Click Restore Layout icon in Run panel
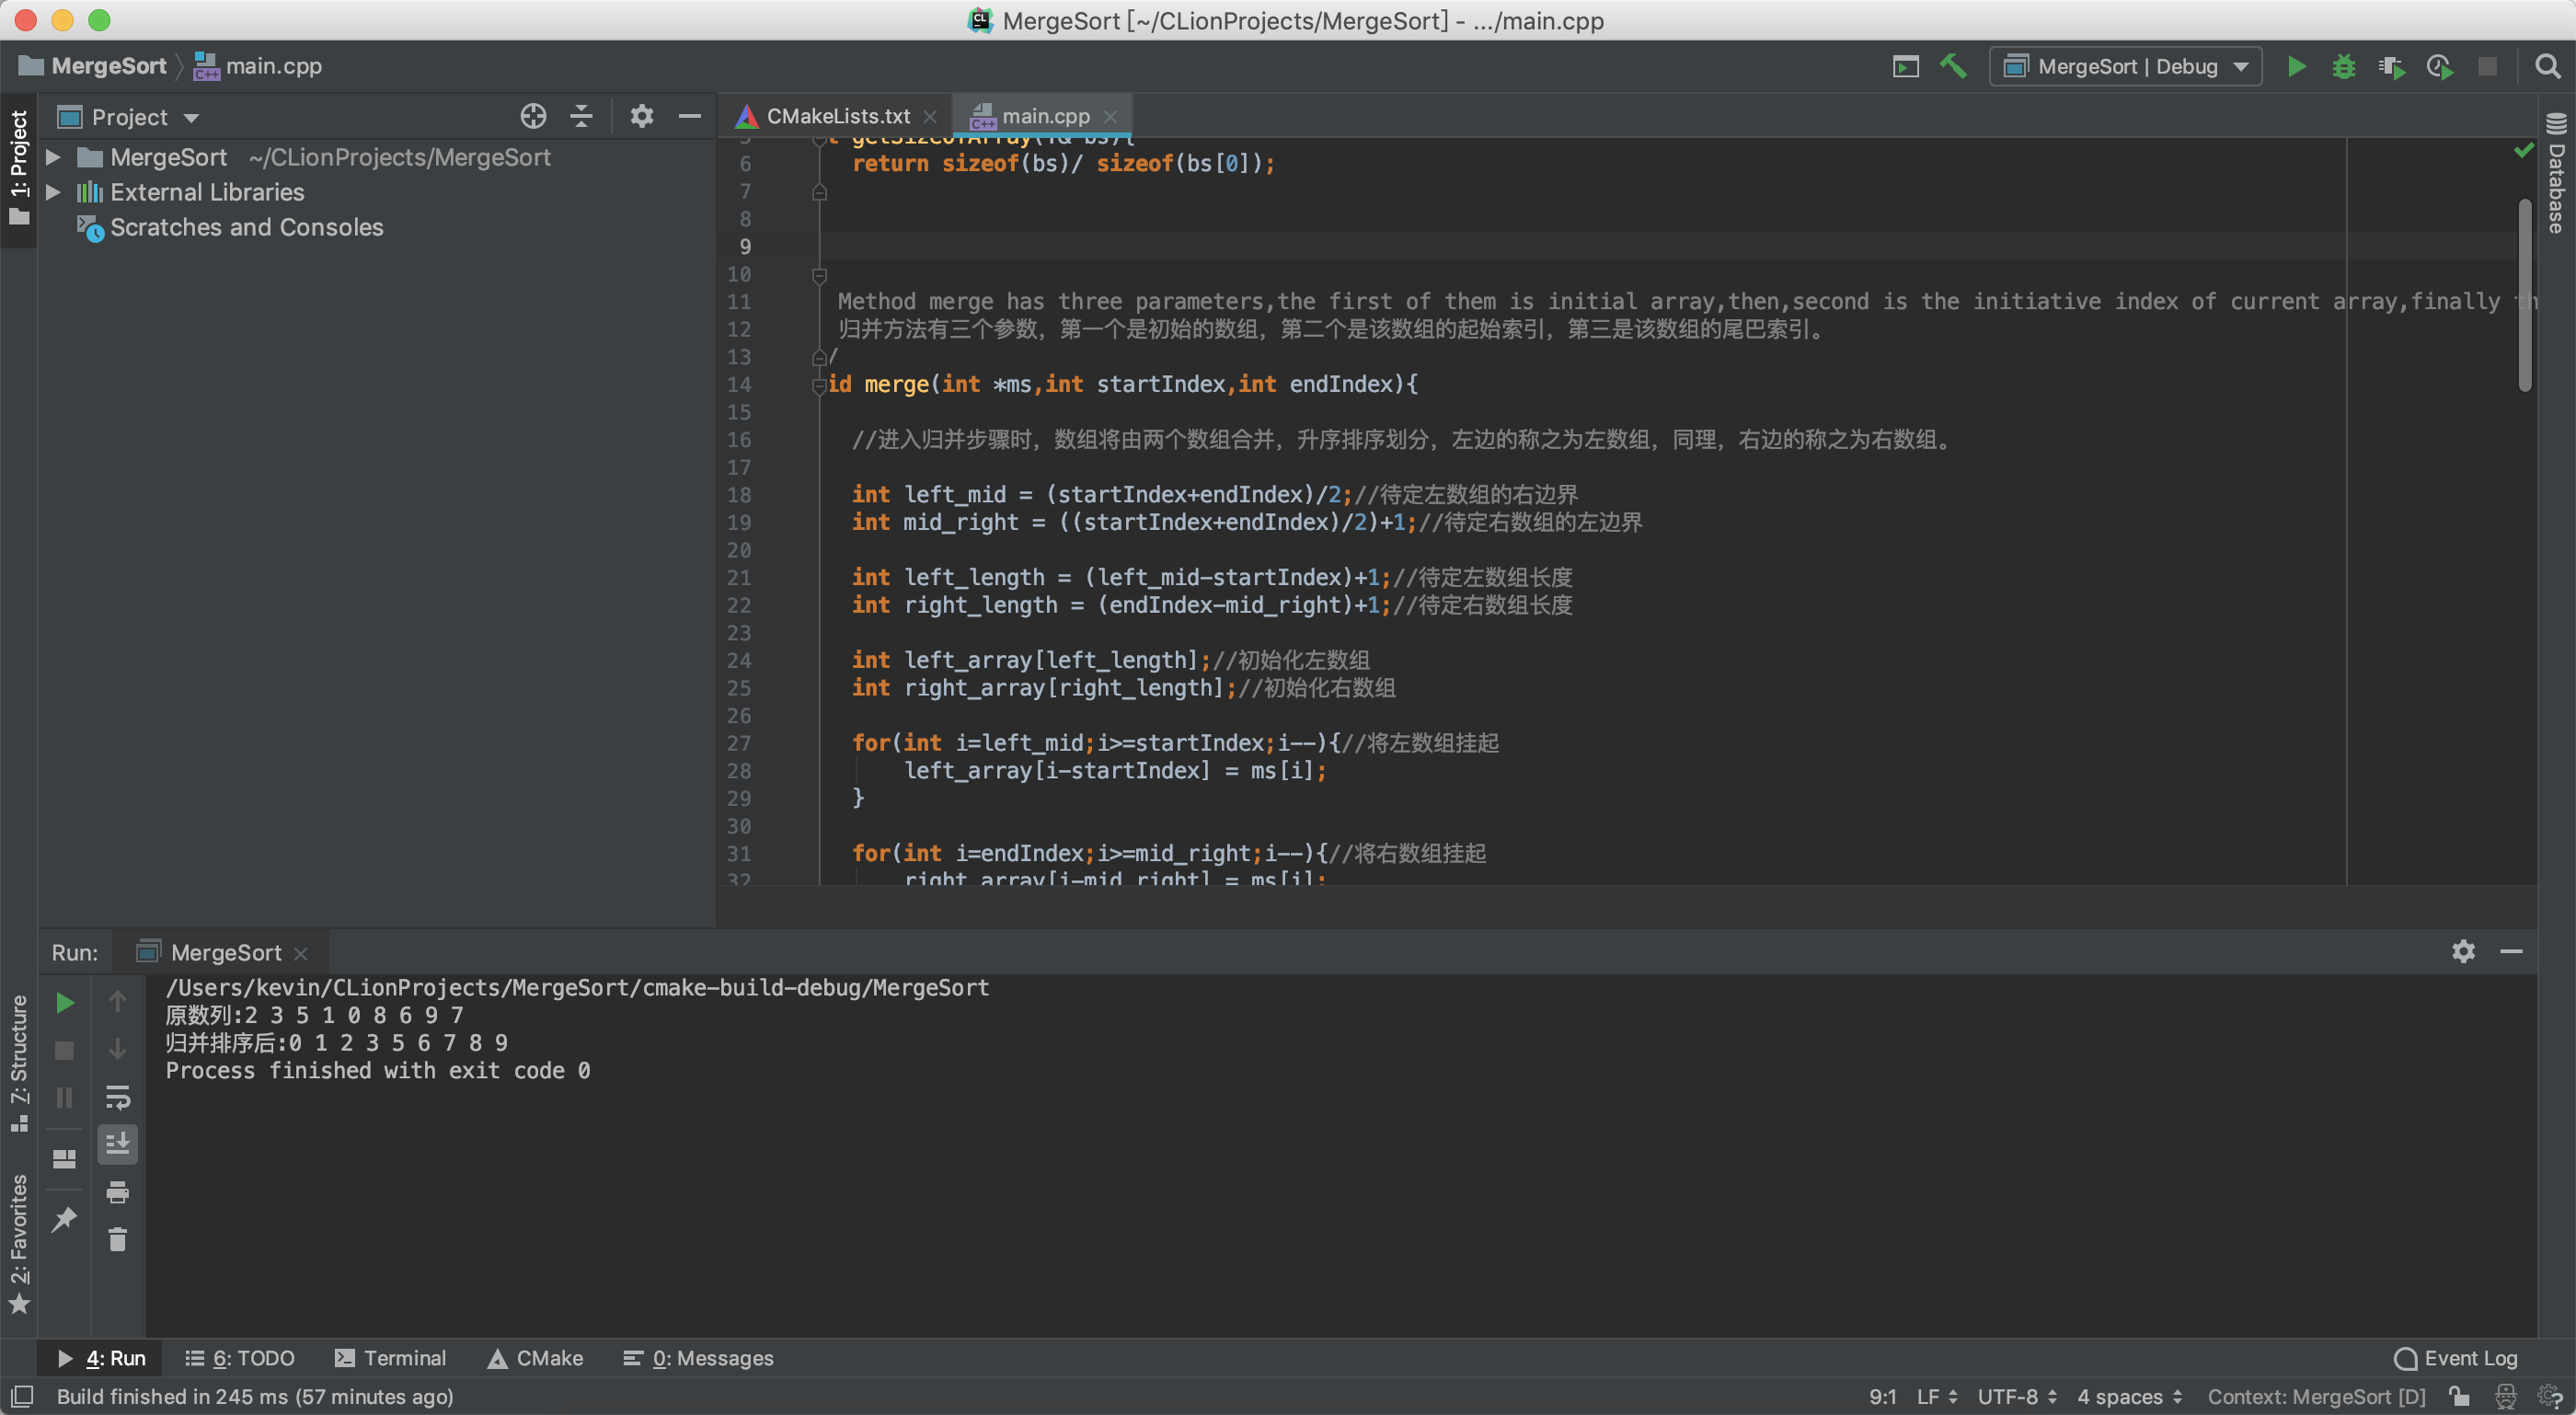The height and width of the screenshot is (1415, 2576). point(64,1158)
